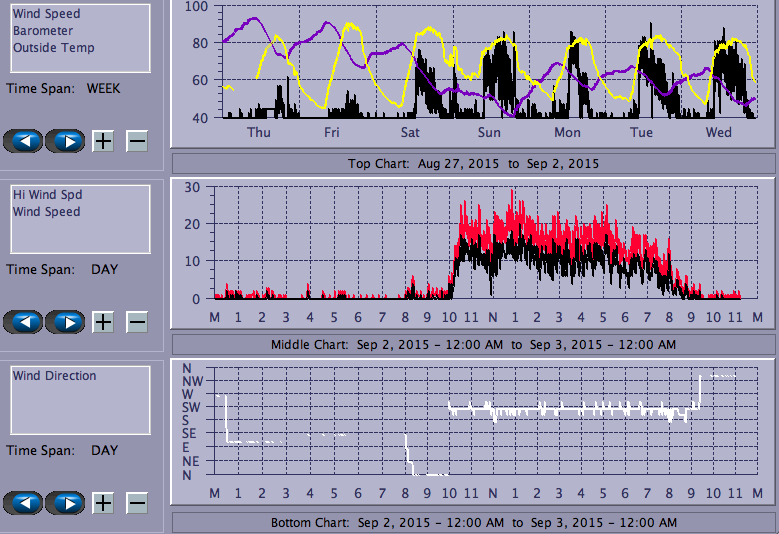Click the Middle Chart date range caption
Image resolution: width=779 pixels, height=534 pixels.
(473, 345)
